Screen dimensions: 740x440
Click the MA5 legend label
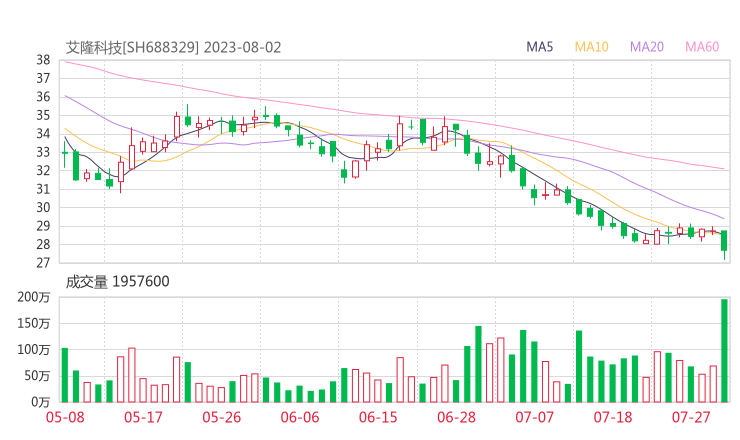(539, 47)
